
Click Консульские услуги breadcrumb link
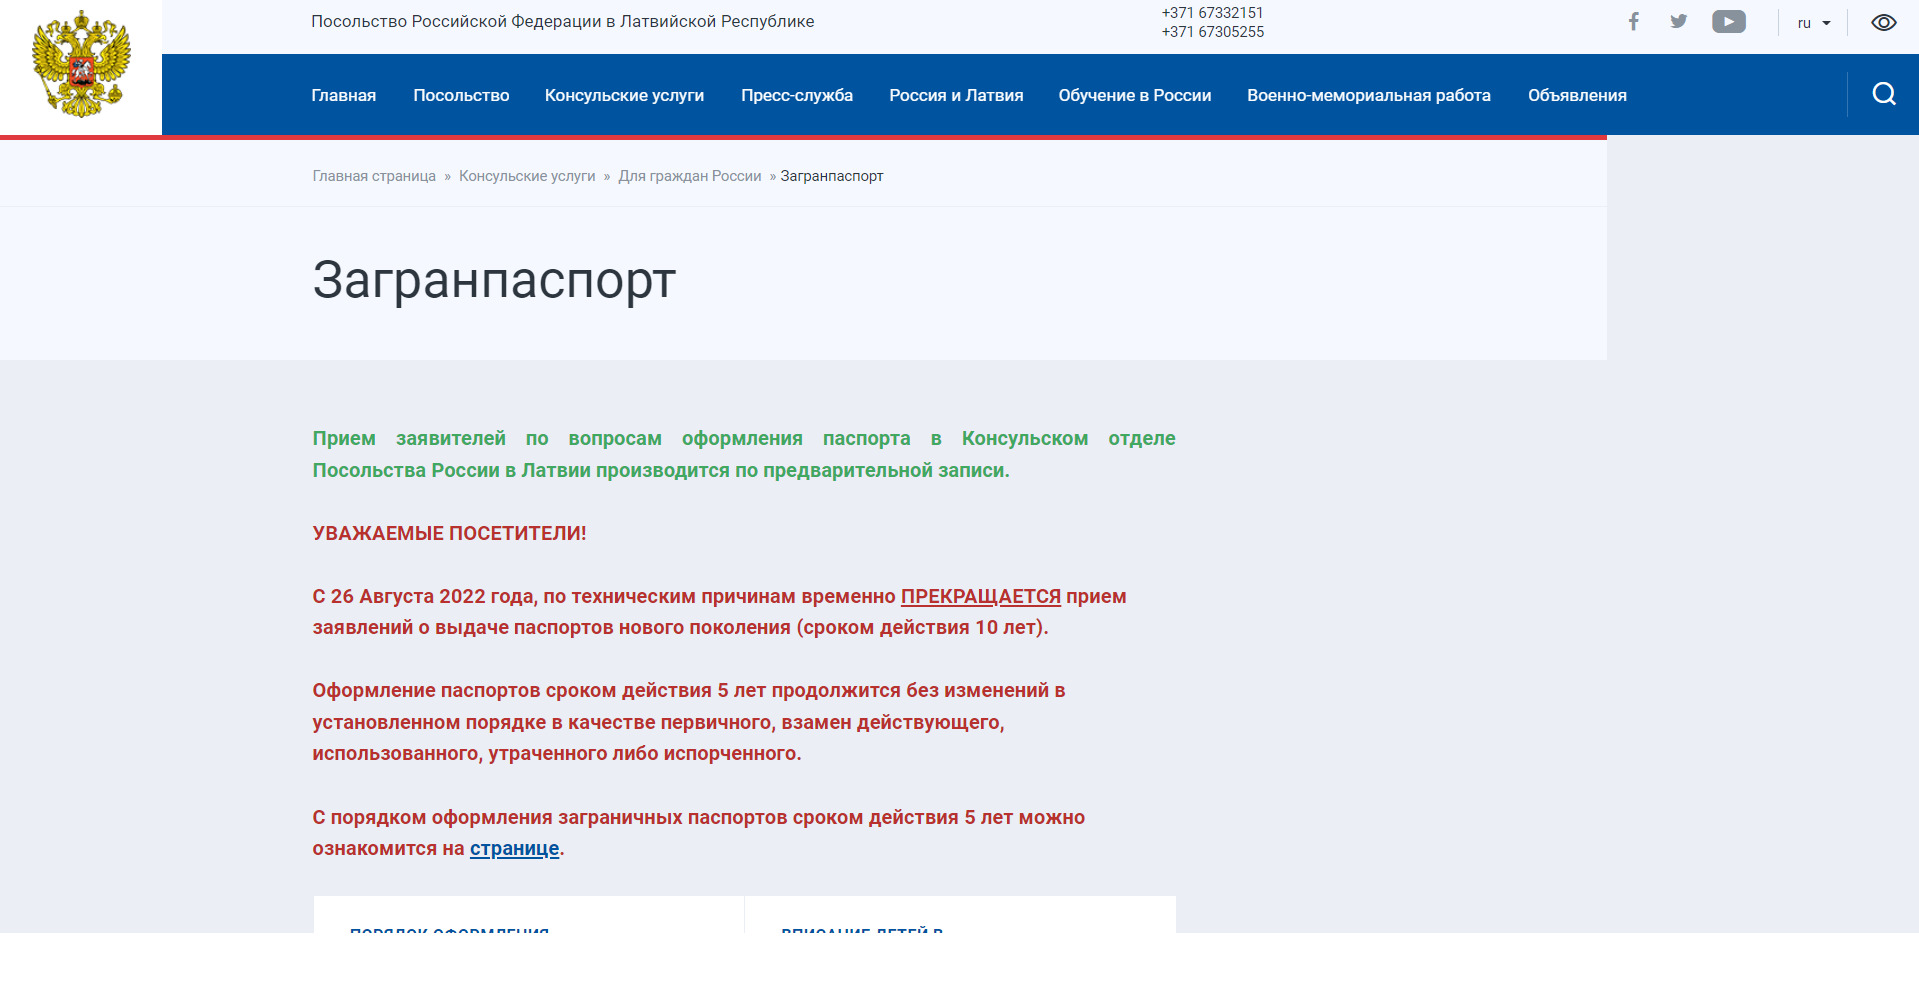point(527,176)
